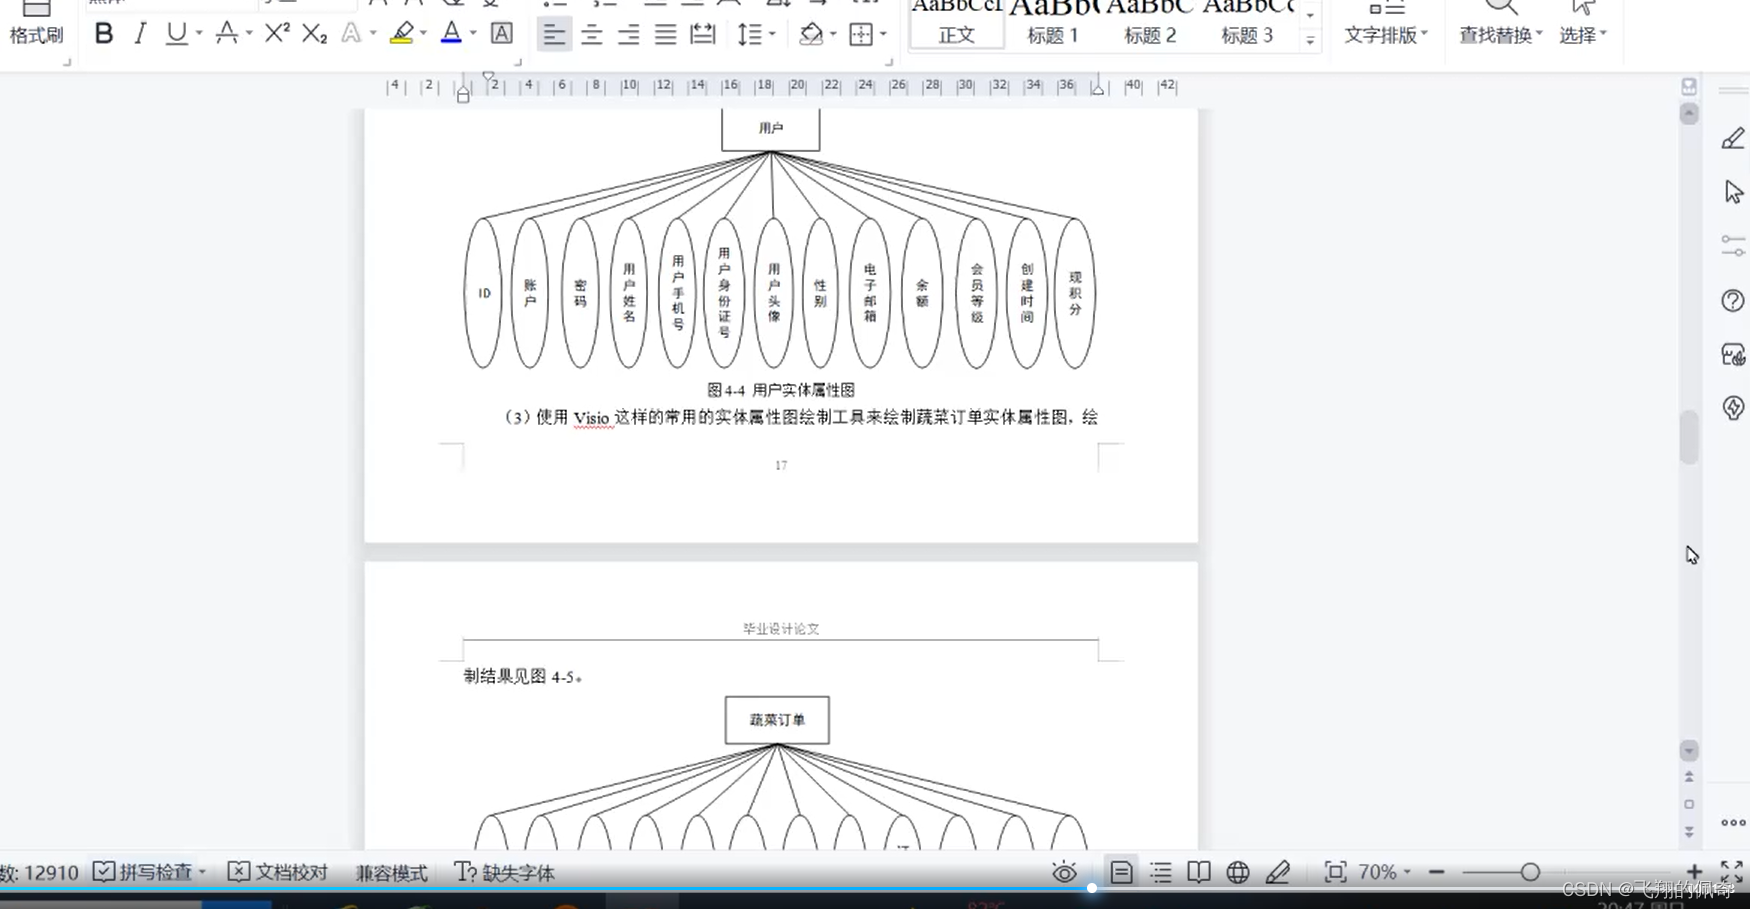Open the more options ellipsis in sidebar
Image resolution: width=1750 pixels, height=909 pixels.
(1733, 823)
